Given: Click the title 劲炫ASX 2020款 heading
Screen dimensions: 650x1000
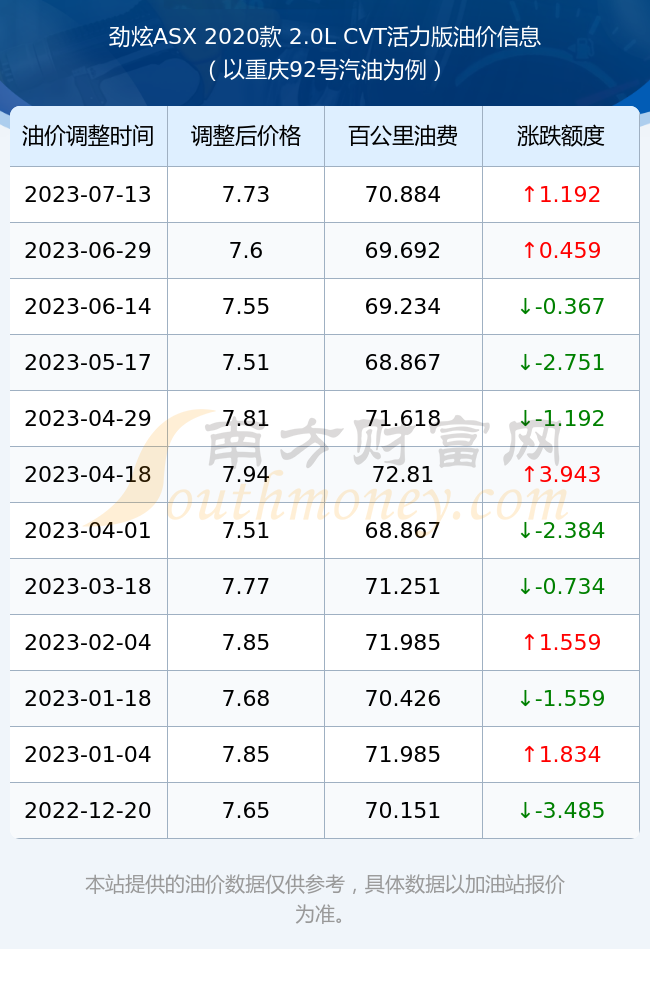Looking at the screenshot, I should click(x=325, y=37).
